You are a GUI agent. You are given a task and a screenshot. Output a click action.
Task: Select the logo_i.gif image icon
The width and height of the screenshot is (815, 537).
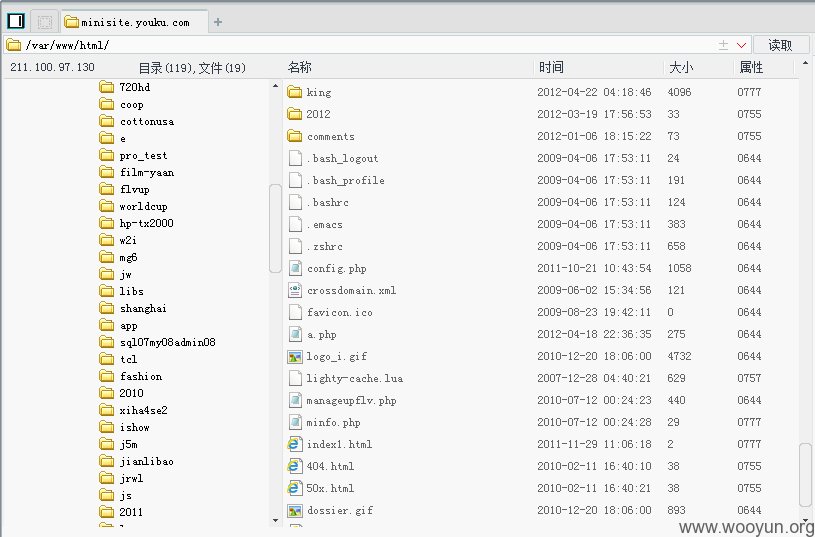click(x=295, y=356)
